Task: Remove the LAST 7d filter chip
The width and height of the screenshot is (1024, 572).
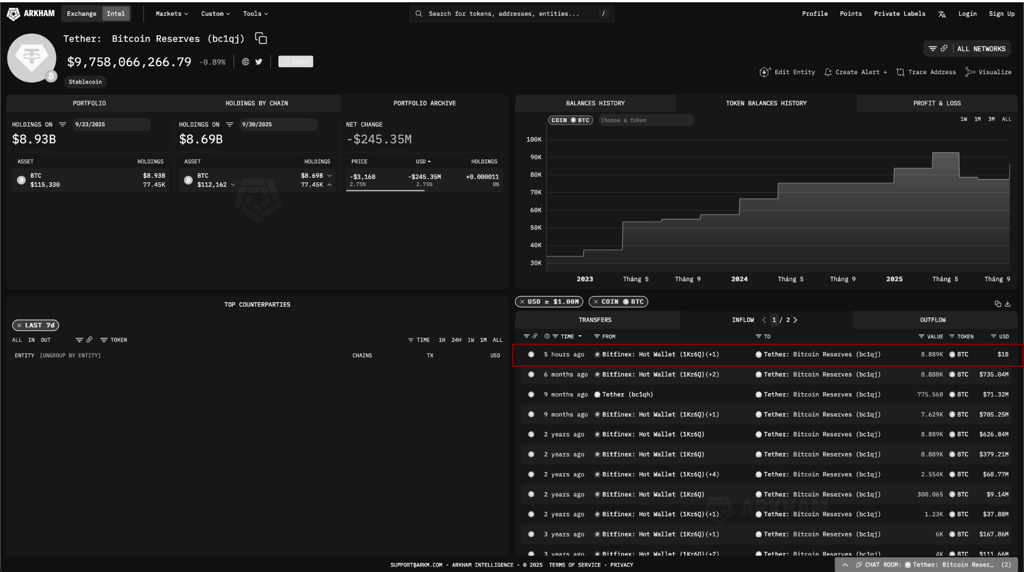Action: click(x=19, y=325)
